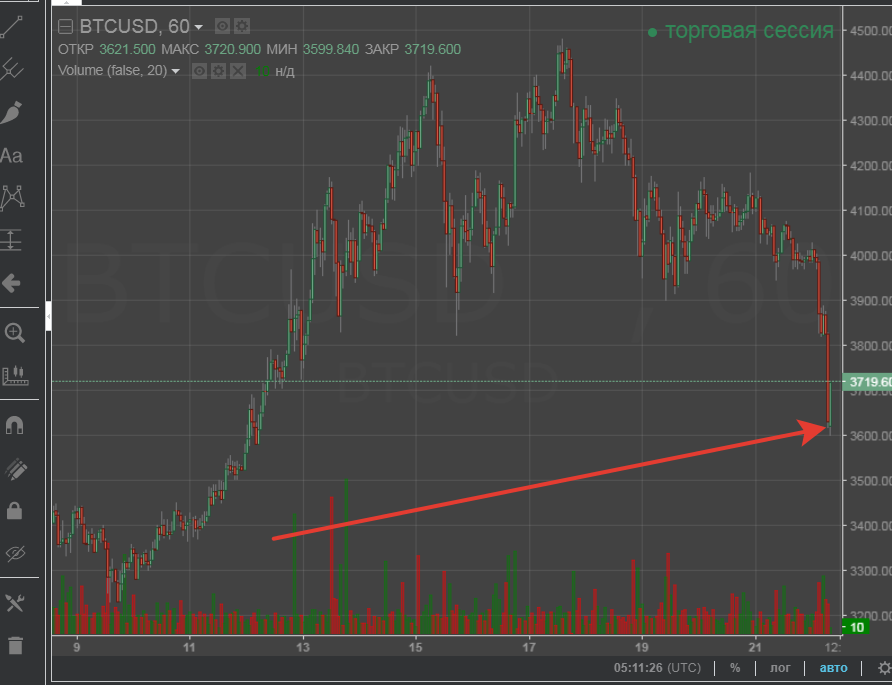Hide all drawings with the eye icon
This screenshot has width=892, height=685.
point(14,554)
